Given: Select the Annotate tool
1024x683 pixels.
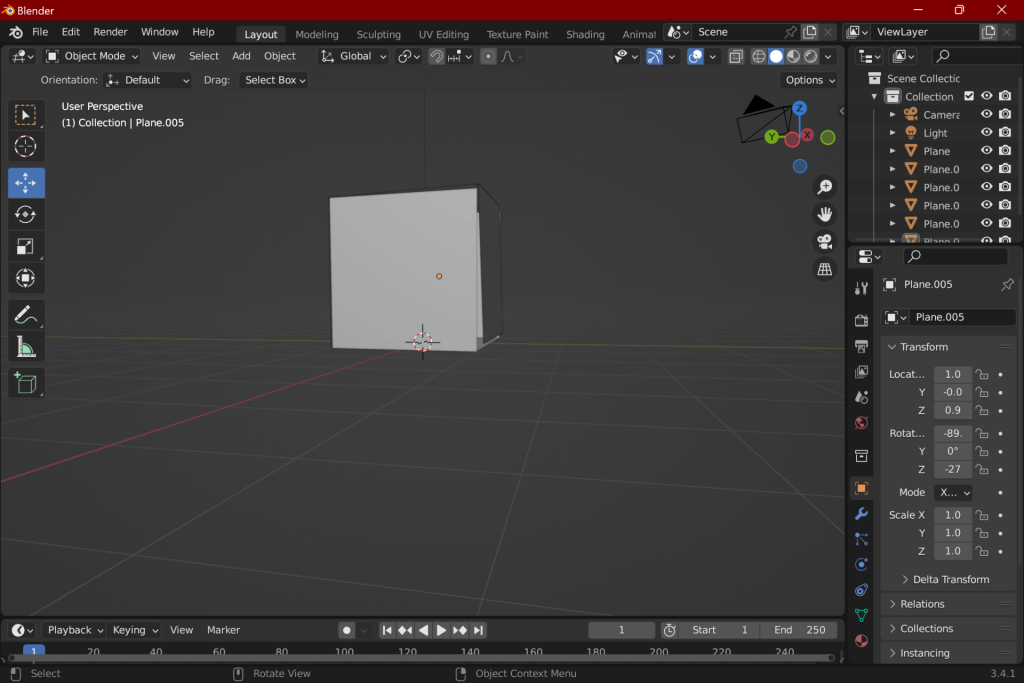Looking at the screenshot, I should click(x=25, y=315).
